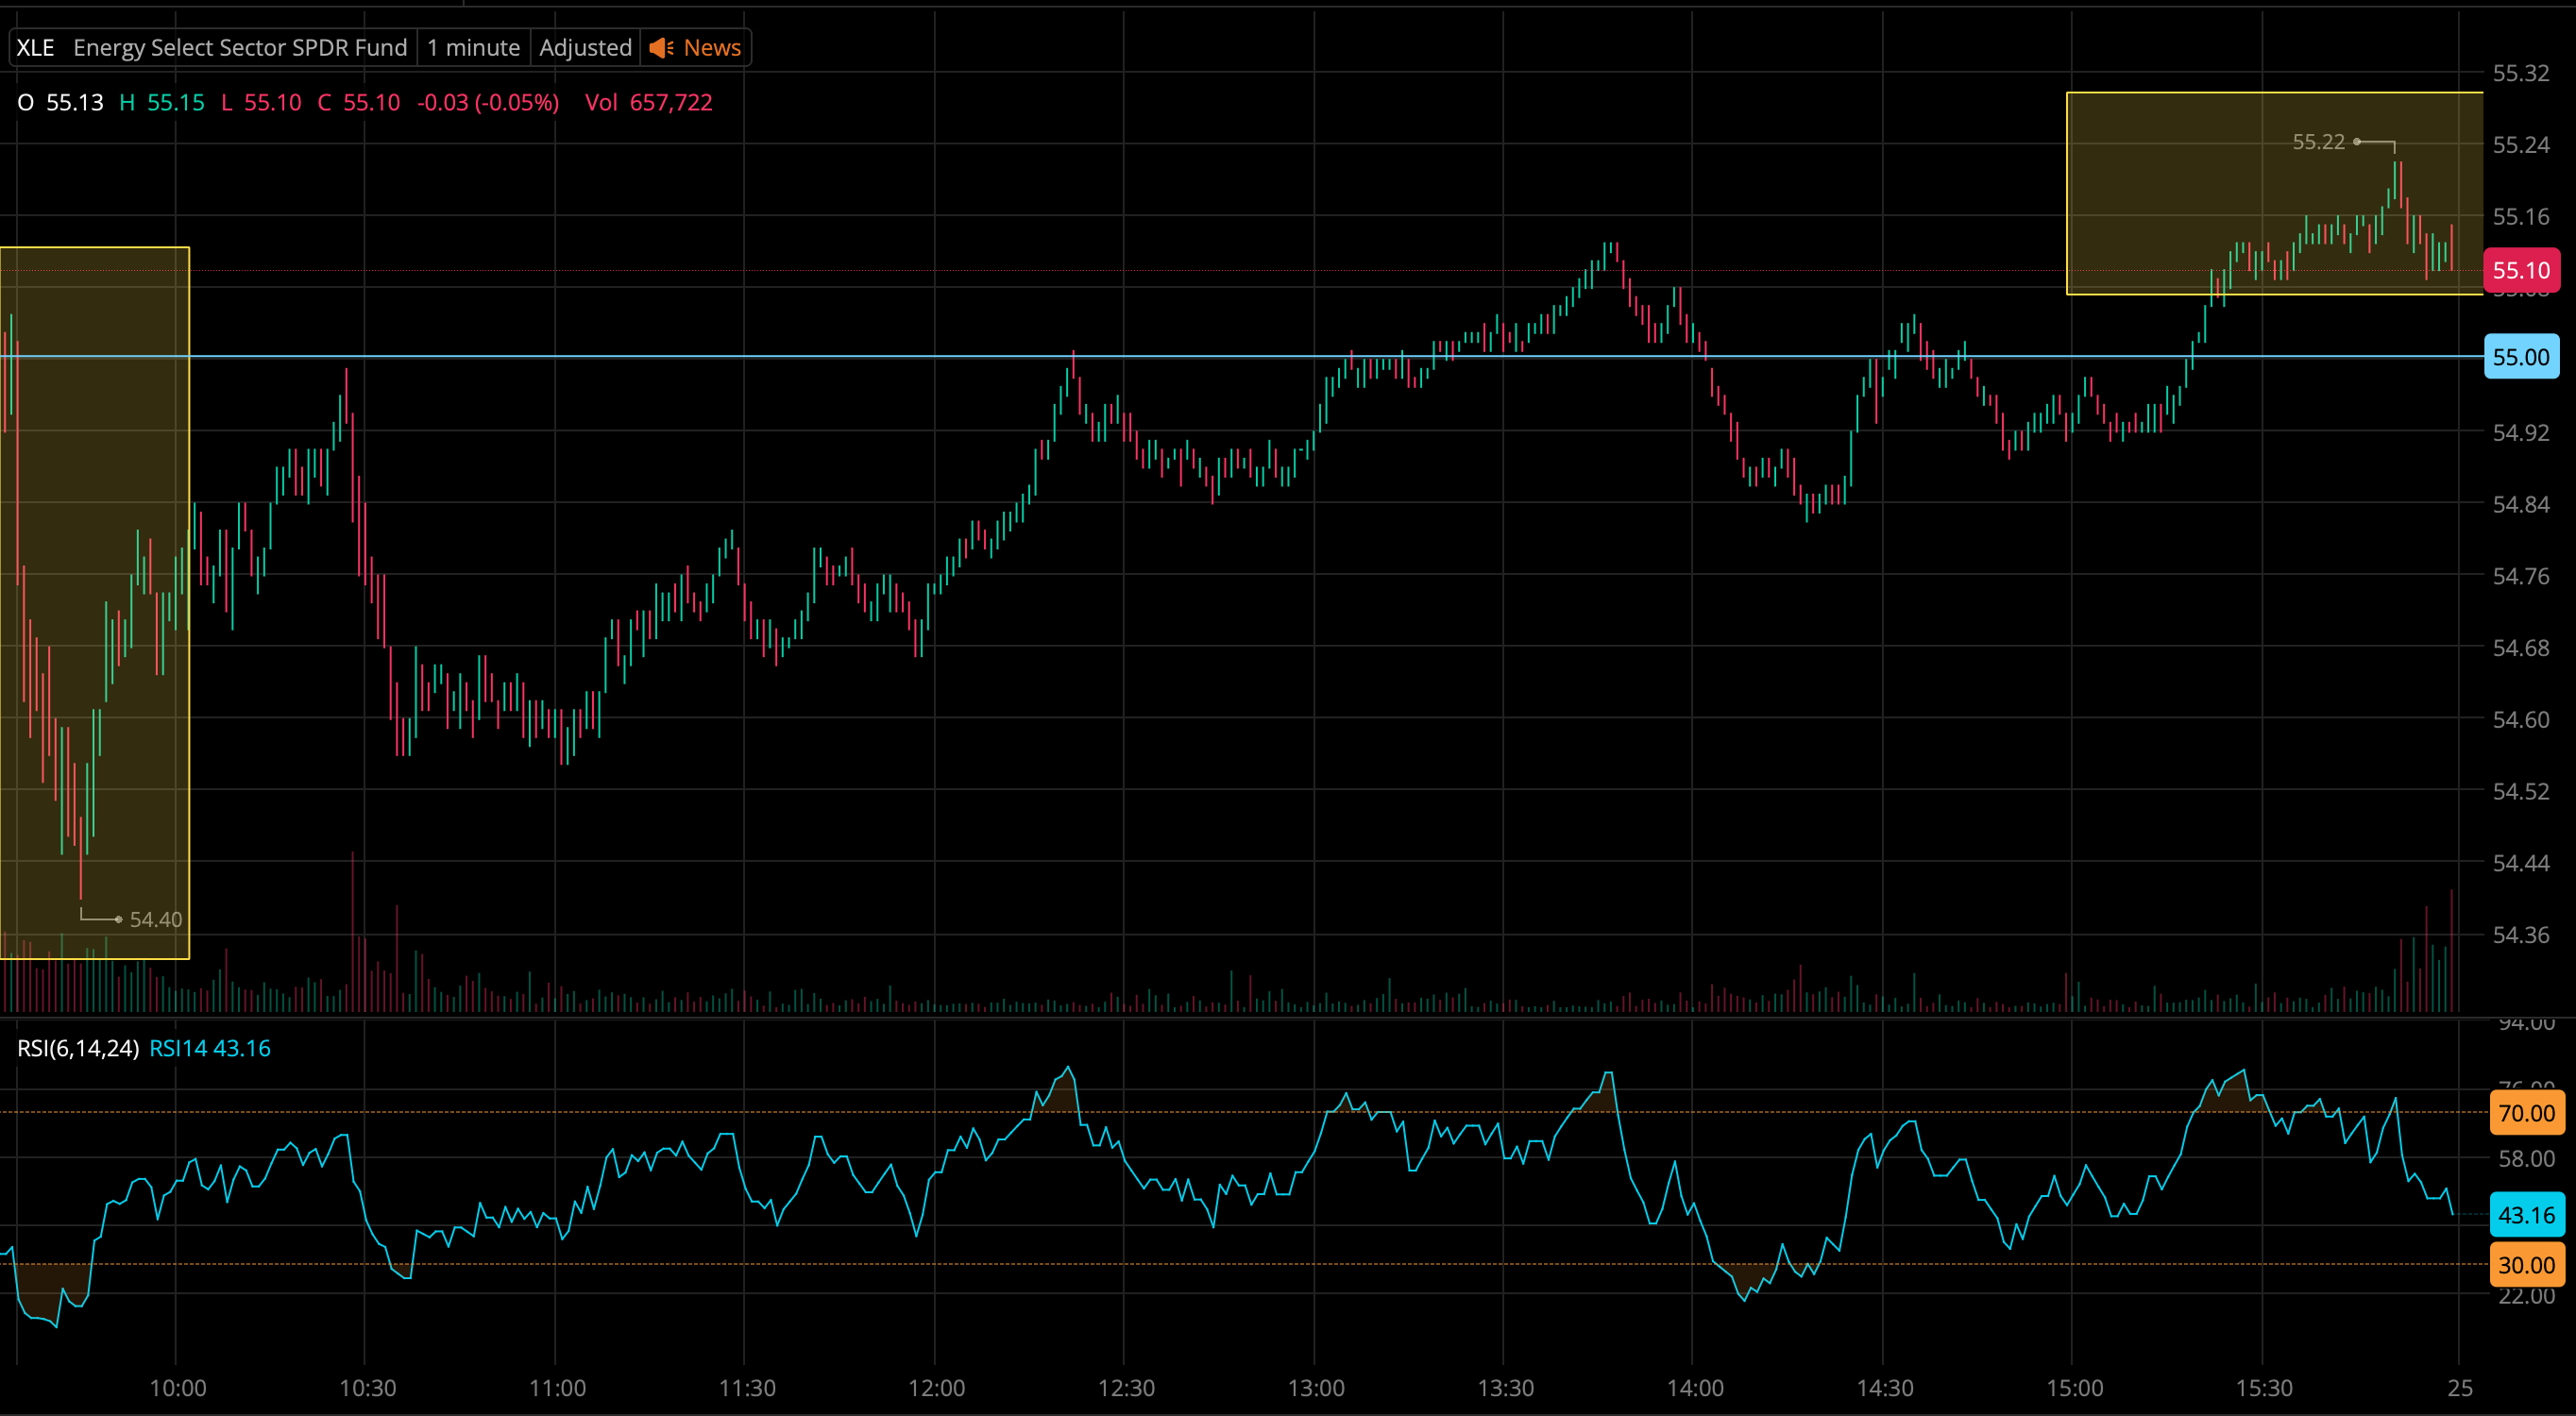Click the orange 70.00 RSI overbought label
Viewport: 2576px width, 1416px height.
(x=2525, y=1113)
